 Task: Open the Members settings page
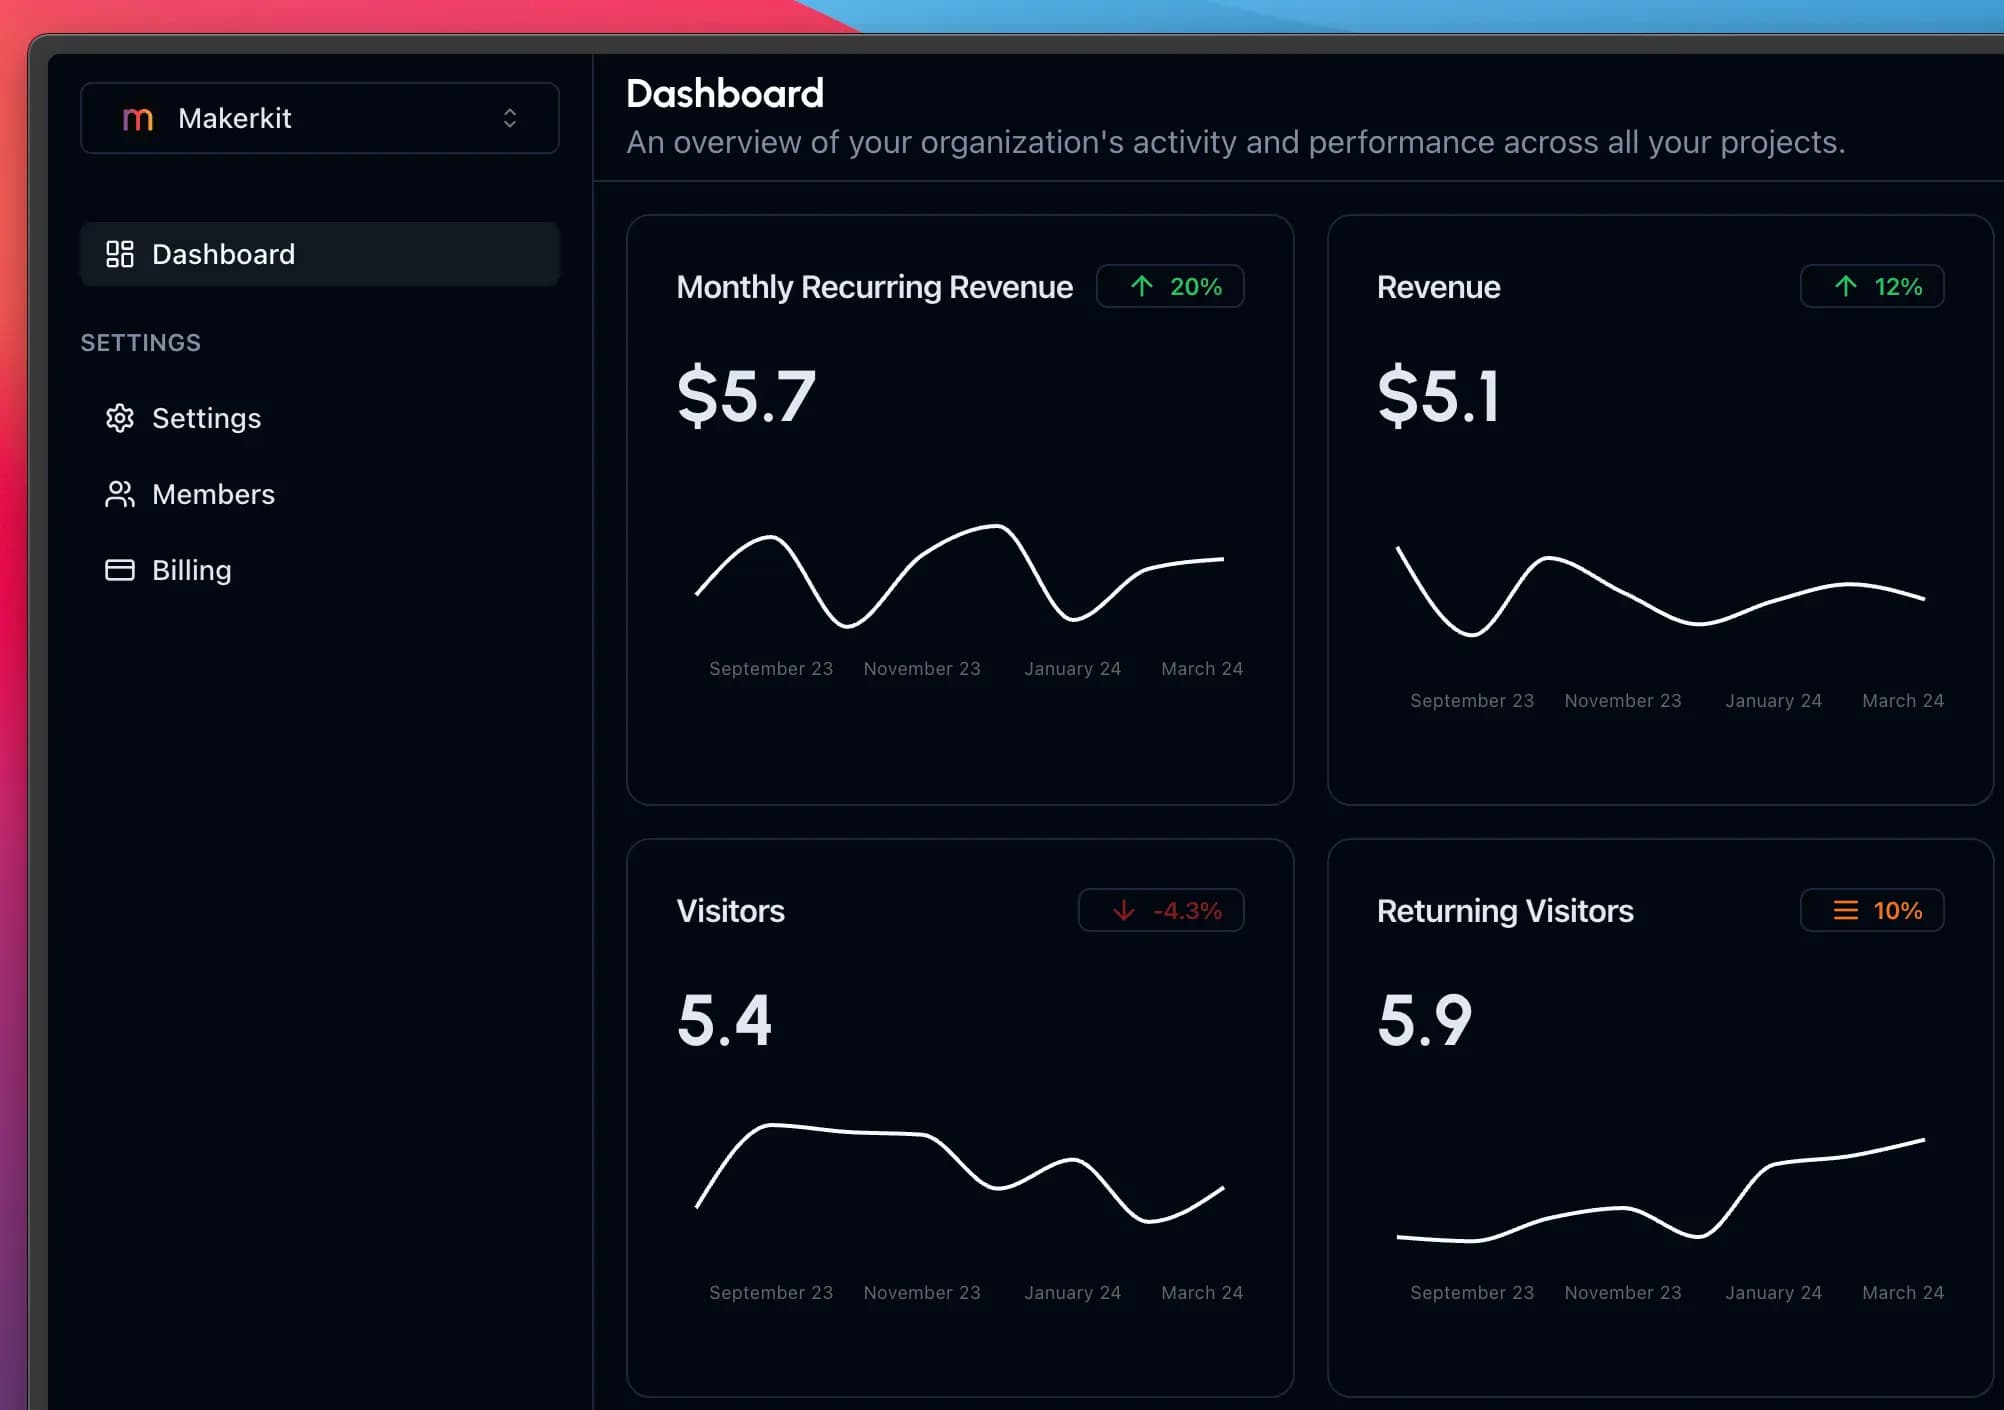tap(212, 493)
